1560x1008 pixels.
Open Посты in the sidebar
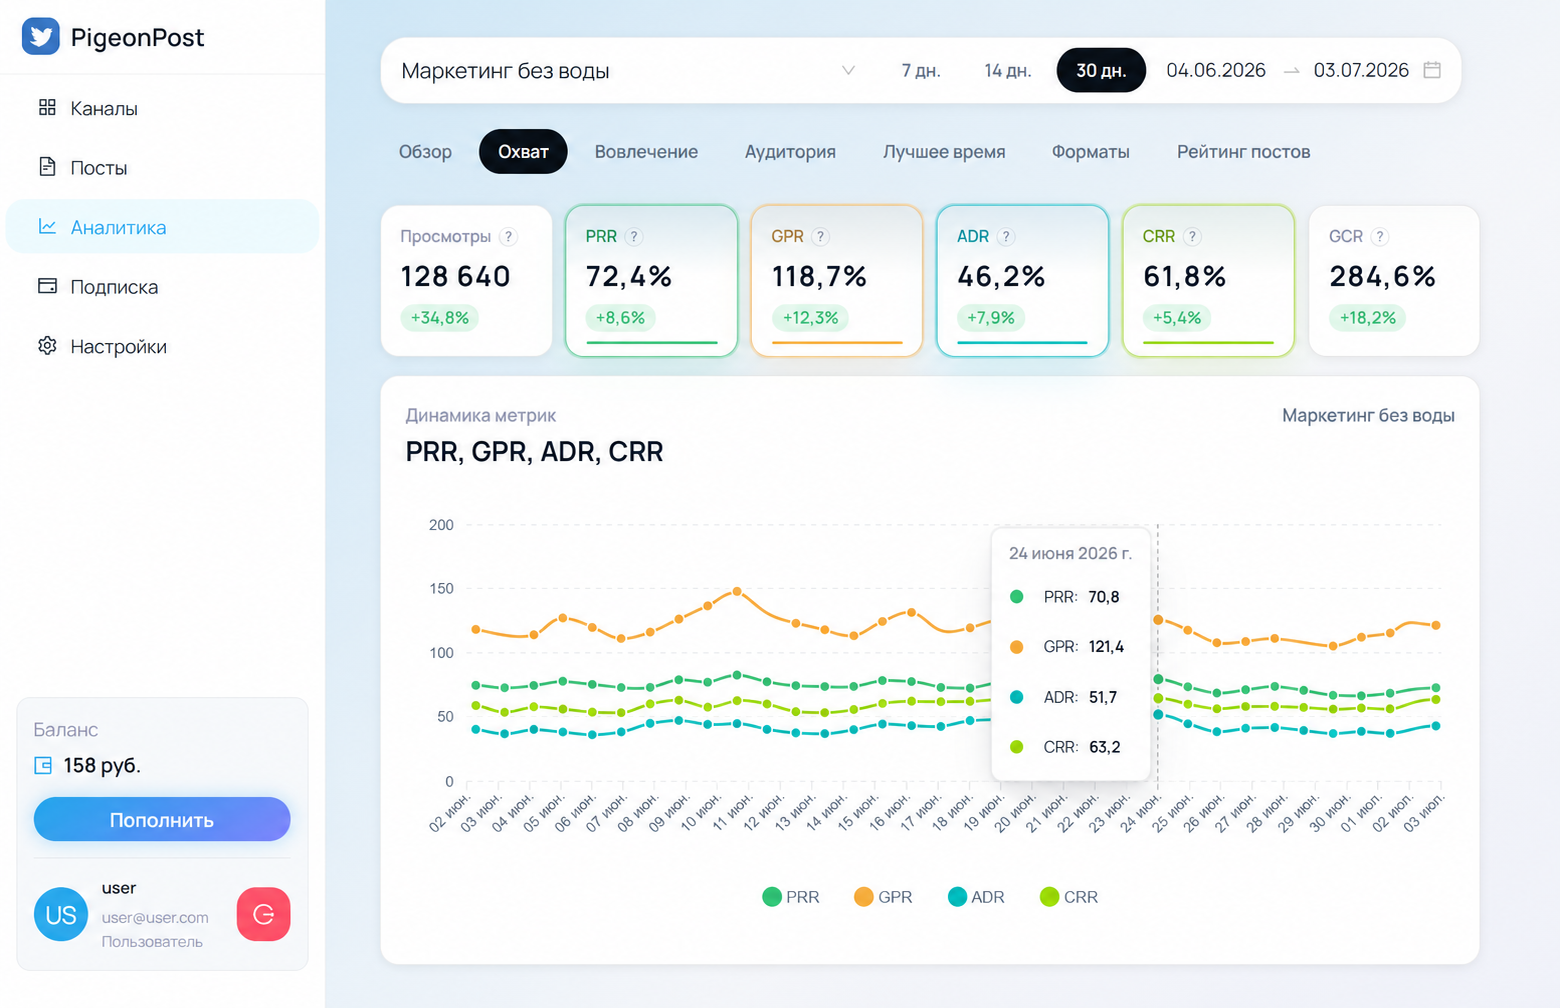coord(162,167)
